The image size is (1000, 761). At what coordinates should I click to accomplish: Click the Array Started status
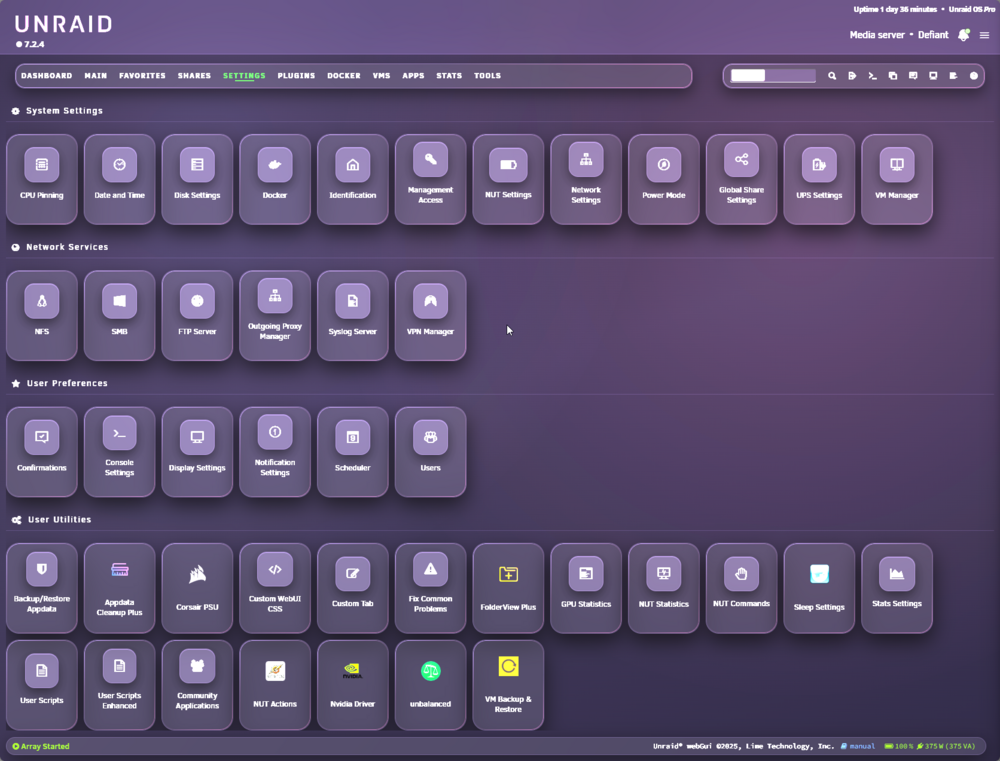(41, 746)
